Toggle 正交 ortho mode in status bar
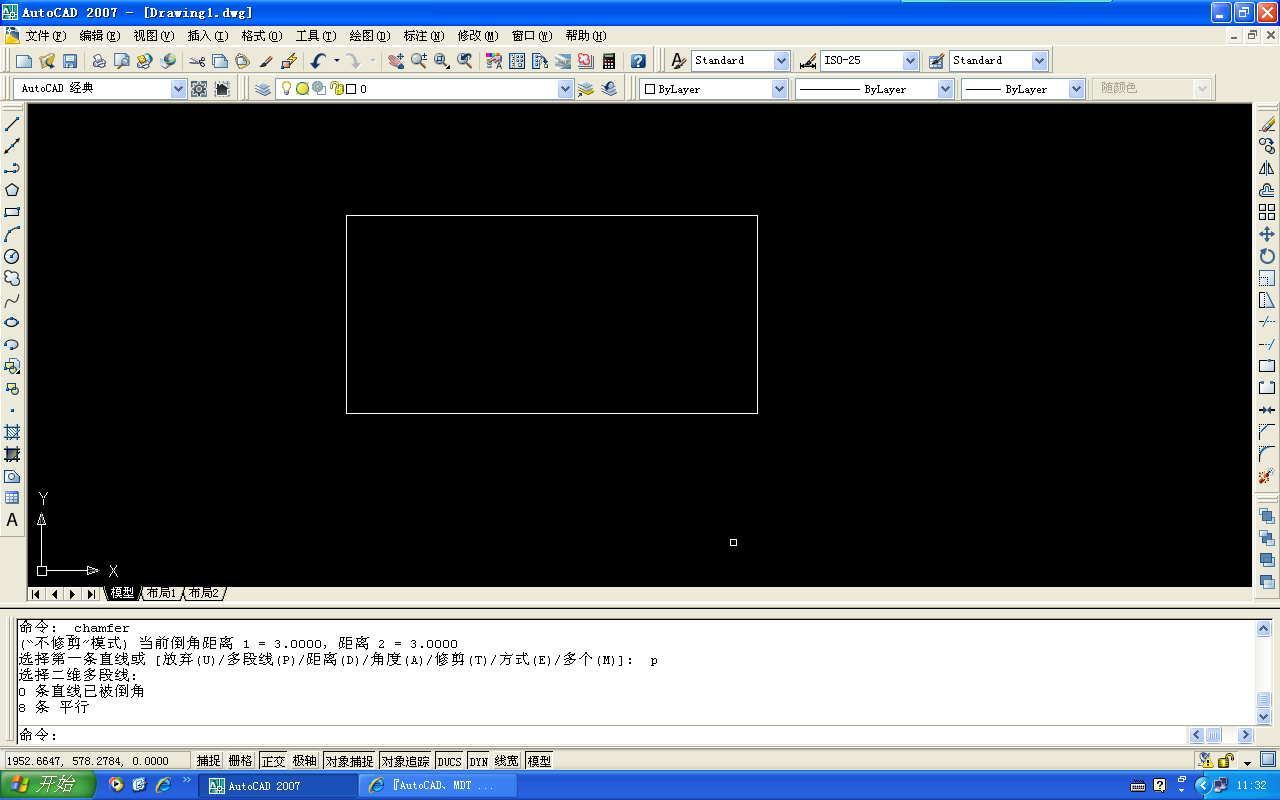 (x=273, y=761)
